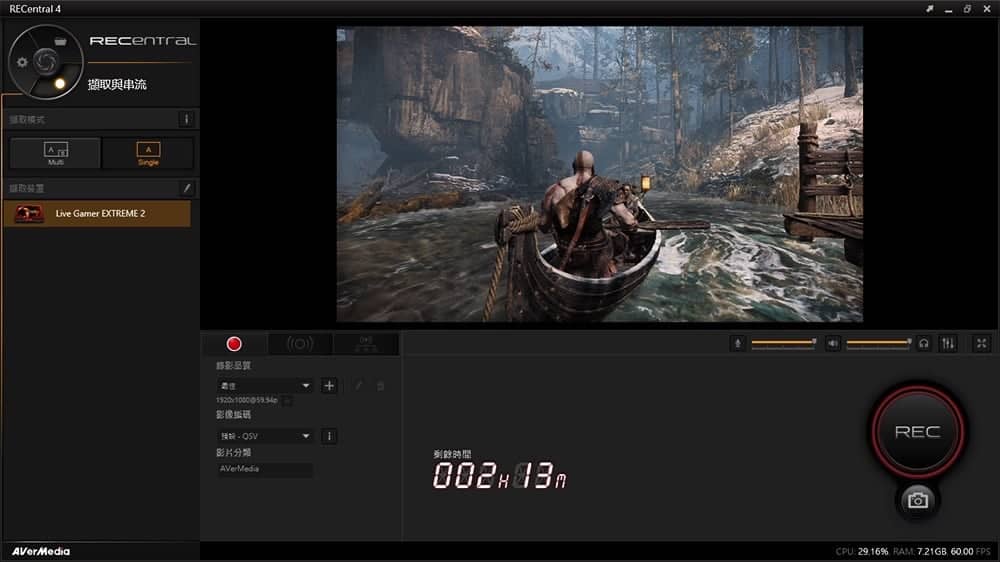The height and width of the screenshot is (562, 1000).
Task: Open capture mode info button
Action: pos(186,119)
